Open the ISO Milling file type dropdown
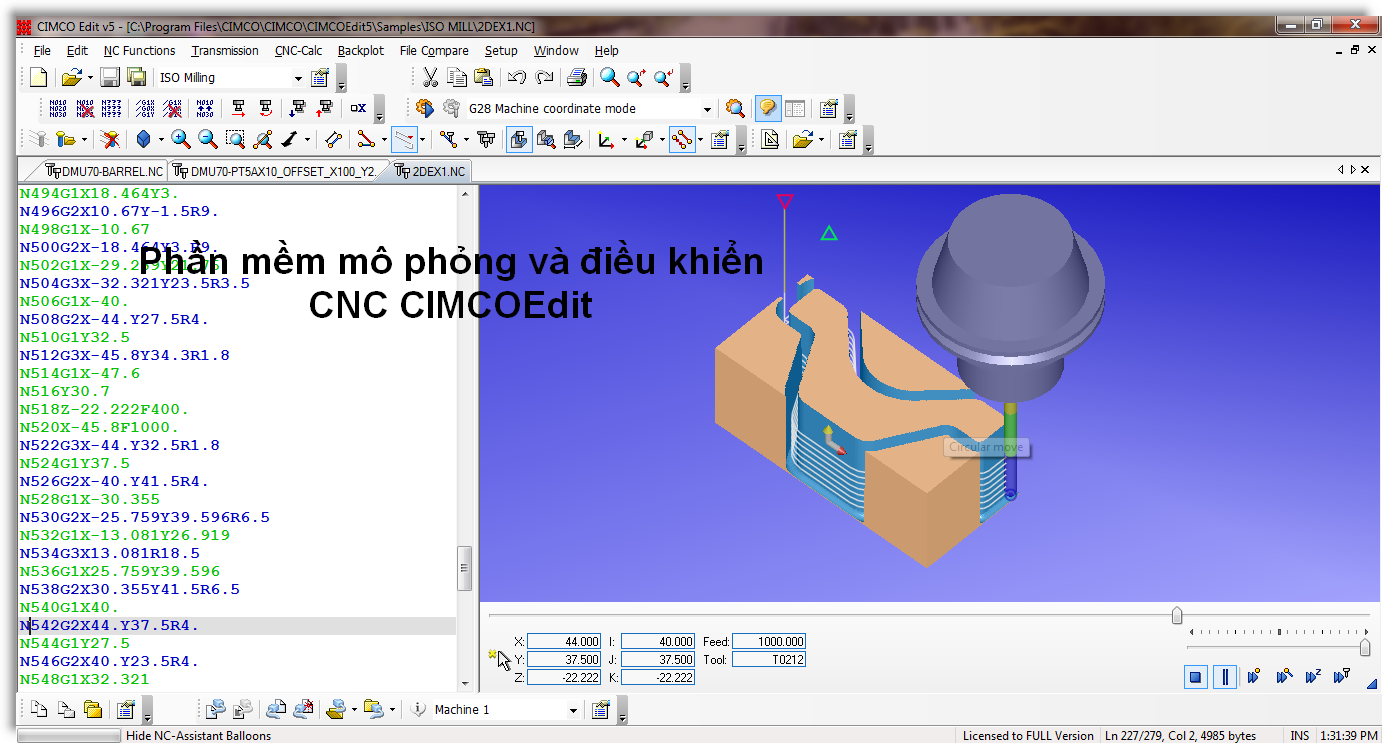 [298, 78]
